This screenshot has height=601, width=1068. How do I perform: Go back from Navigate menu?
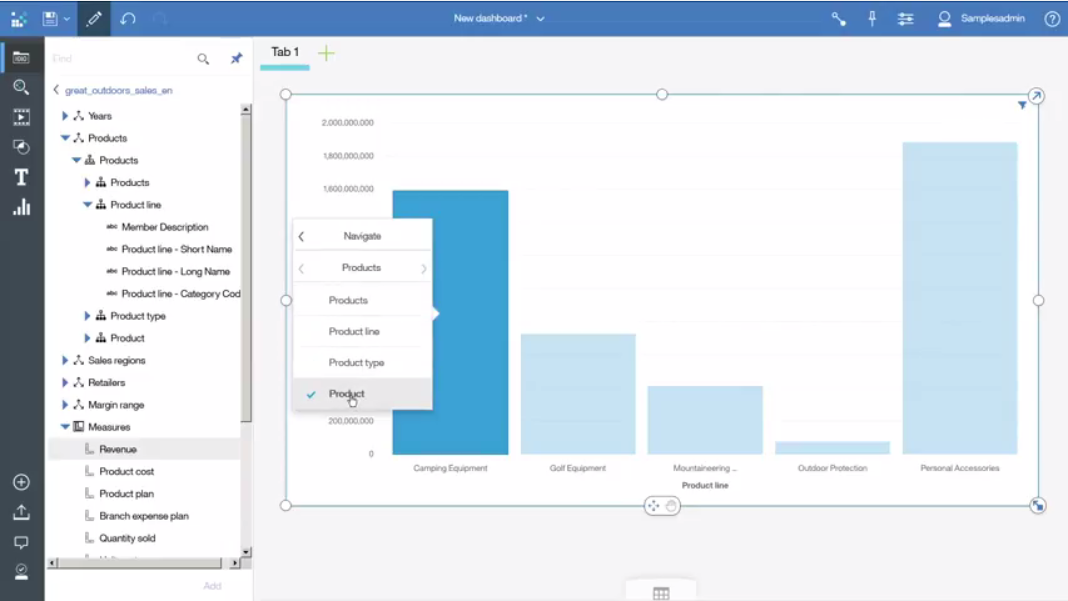click(x=301, y=236)
